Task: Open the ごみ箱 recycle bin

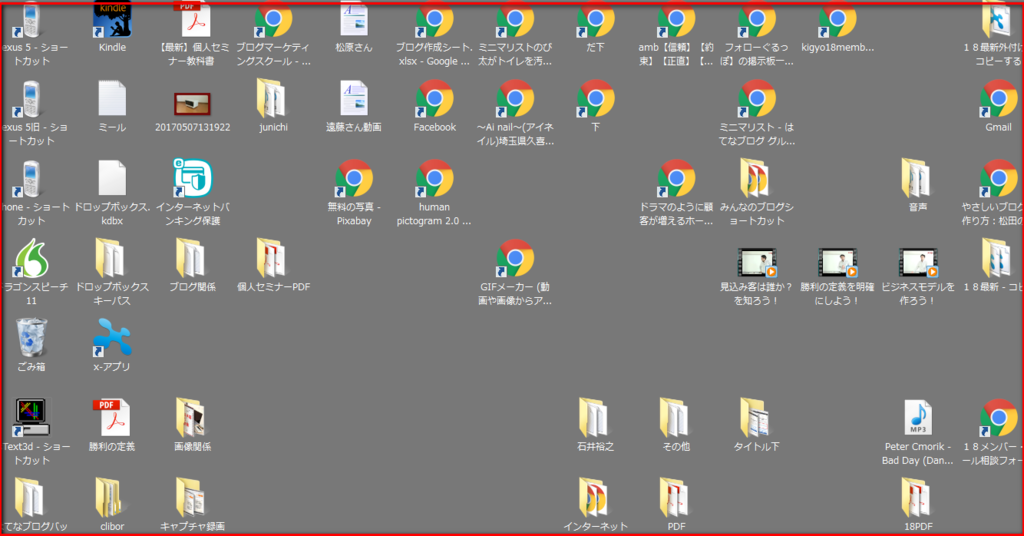Action: click(31, 338)
